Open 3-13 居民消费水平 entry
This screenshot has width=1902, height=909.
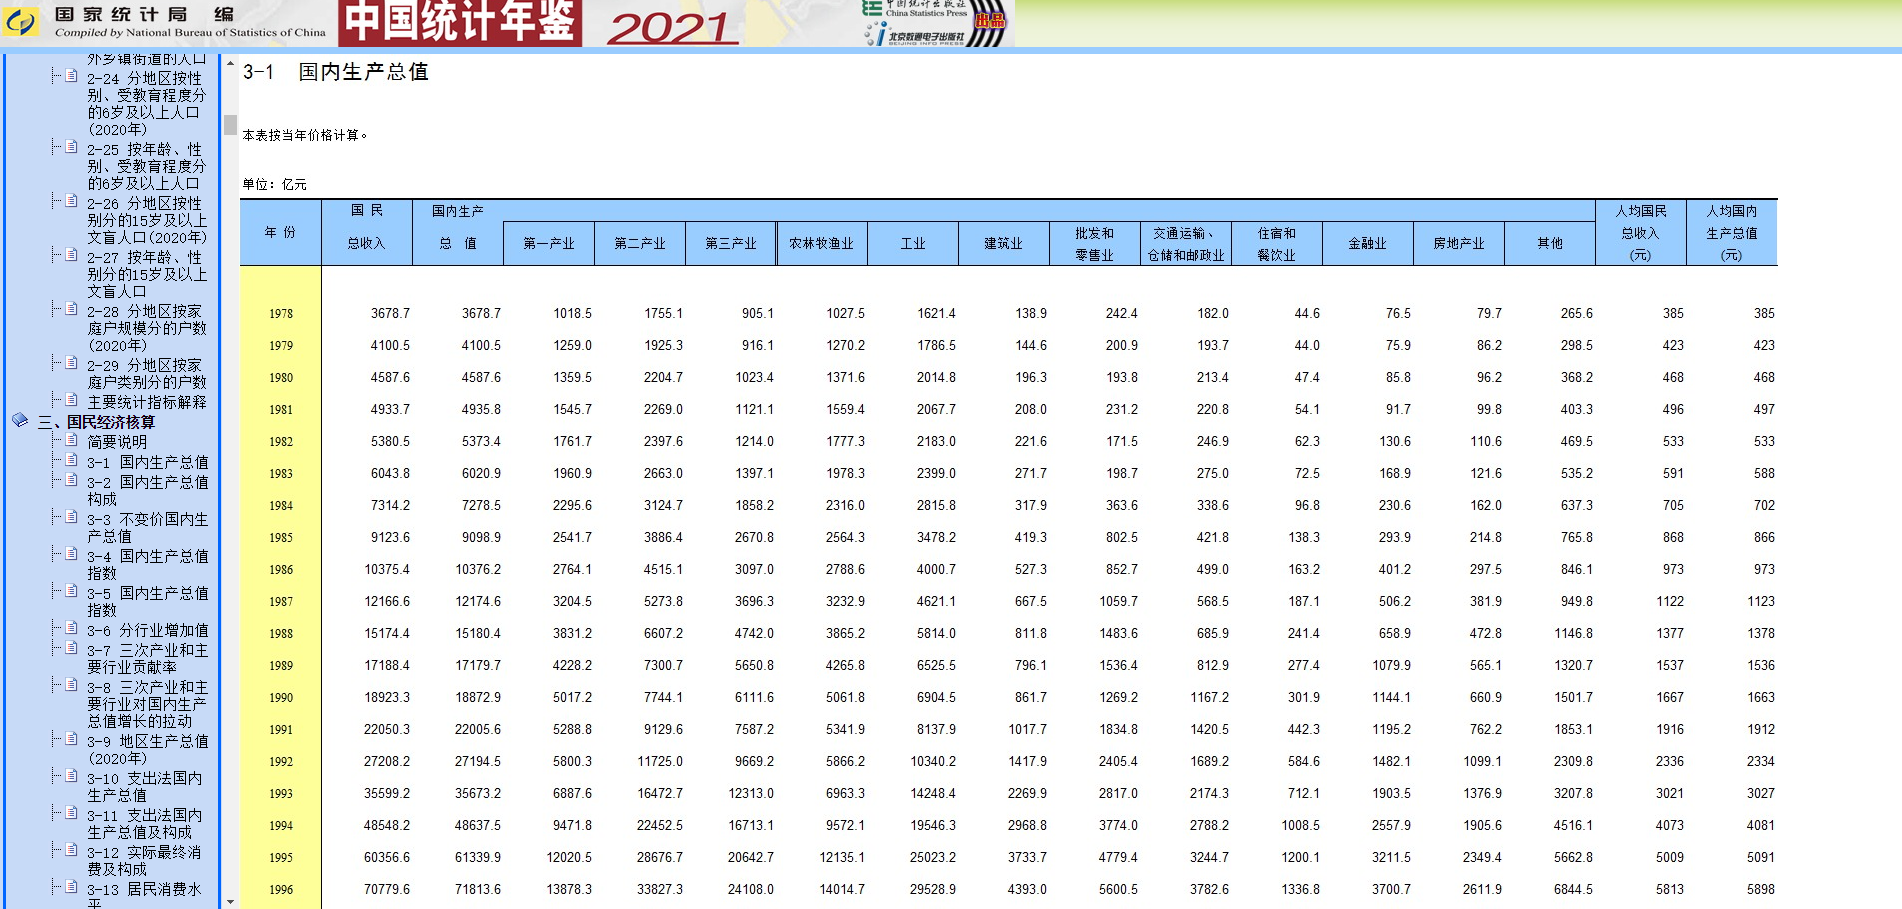(x=144, y=895)
